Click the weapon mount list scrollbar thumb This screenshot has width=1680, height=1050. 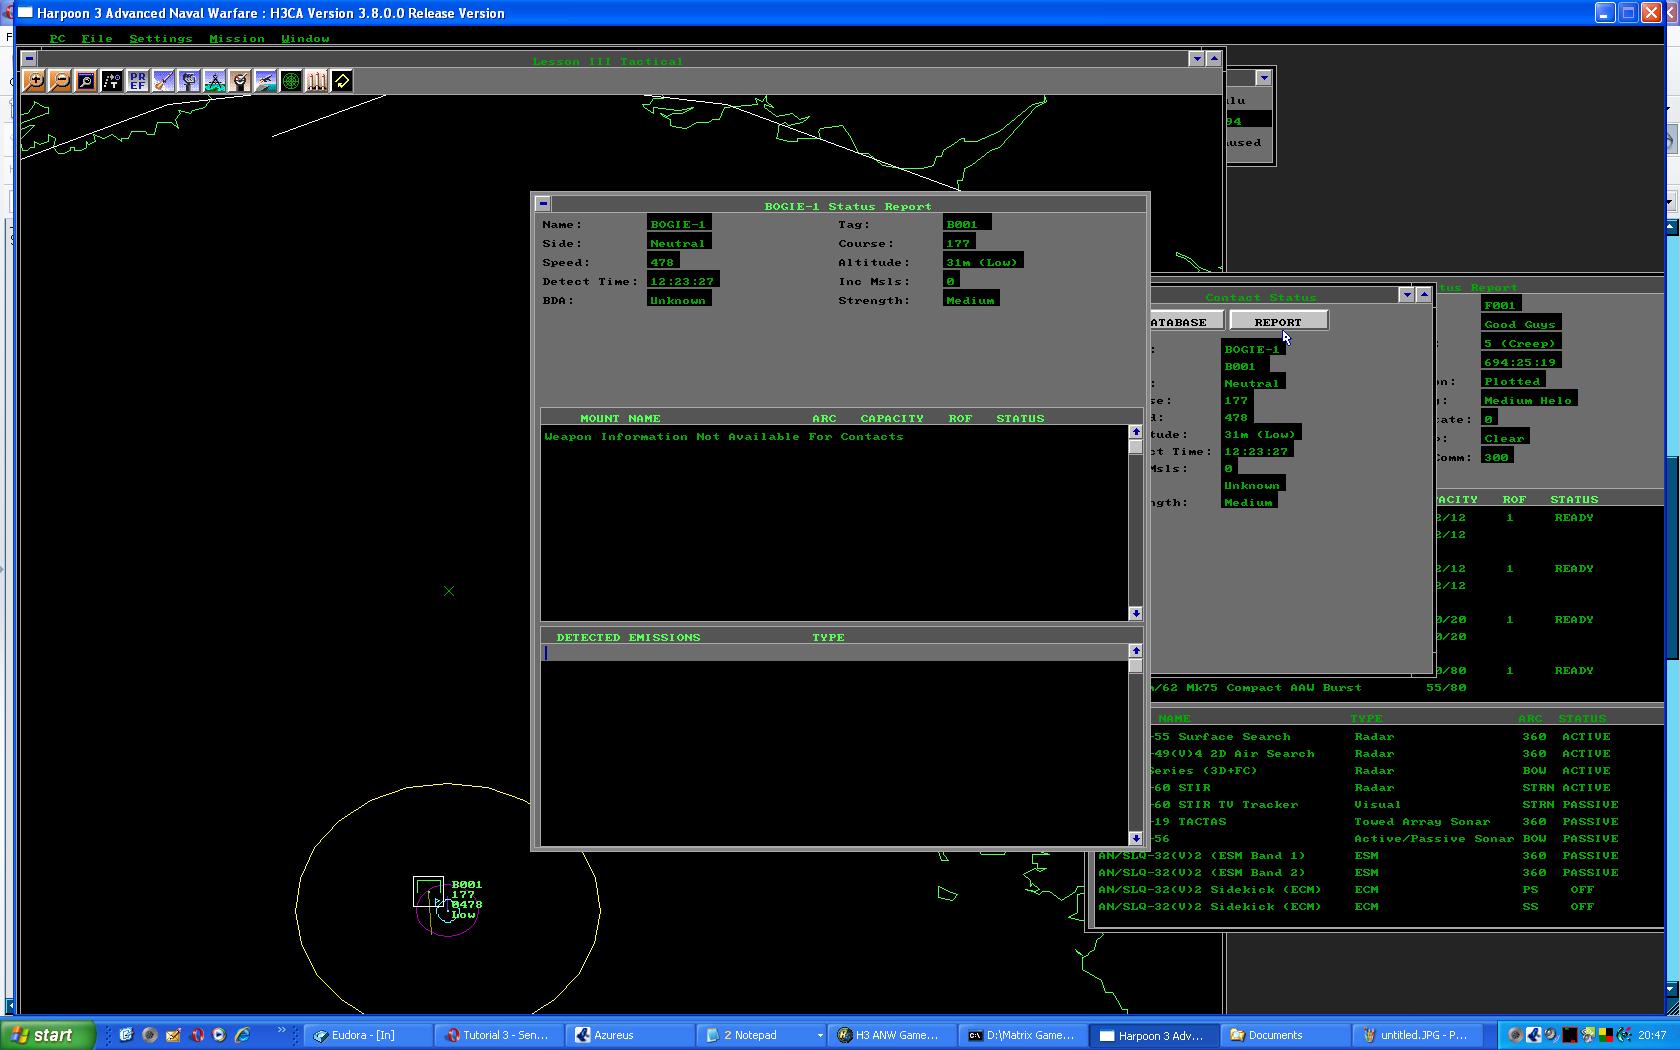tap(1135, 447)
